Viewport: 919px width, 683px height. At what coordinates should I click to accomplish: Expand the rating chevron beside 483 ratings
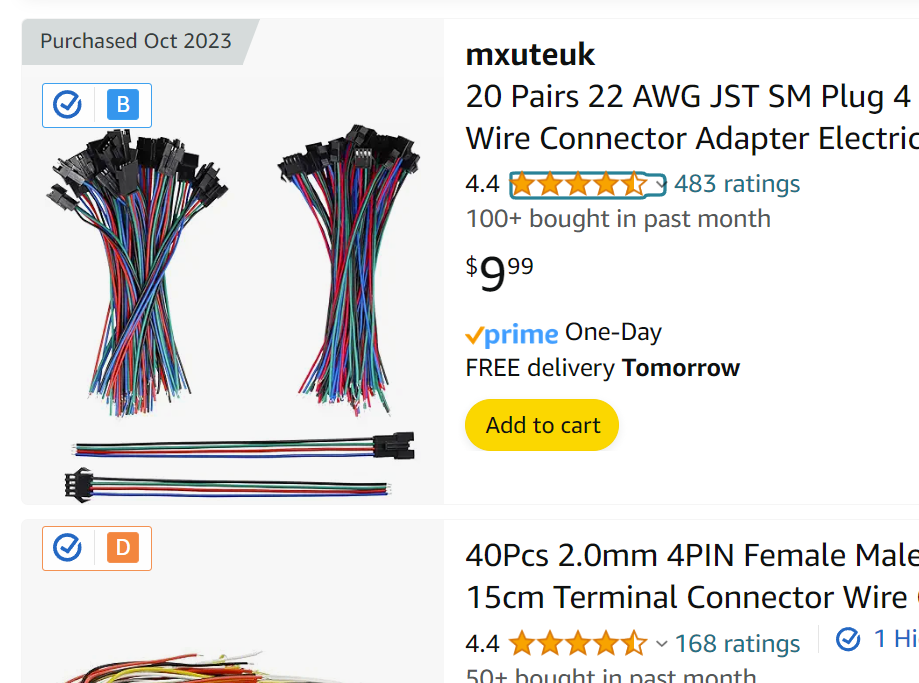pos(660,184)
